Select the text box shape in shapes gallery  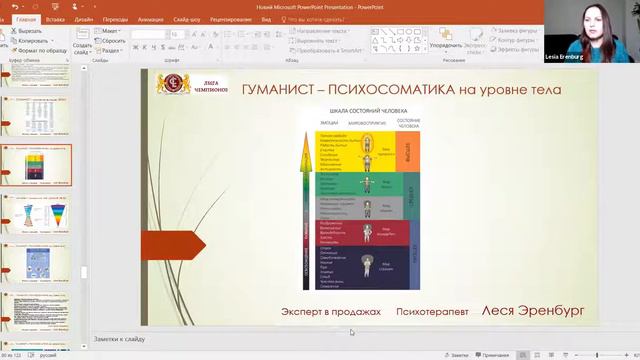[375, 32]
